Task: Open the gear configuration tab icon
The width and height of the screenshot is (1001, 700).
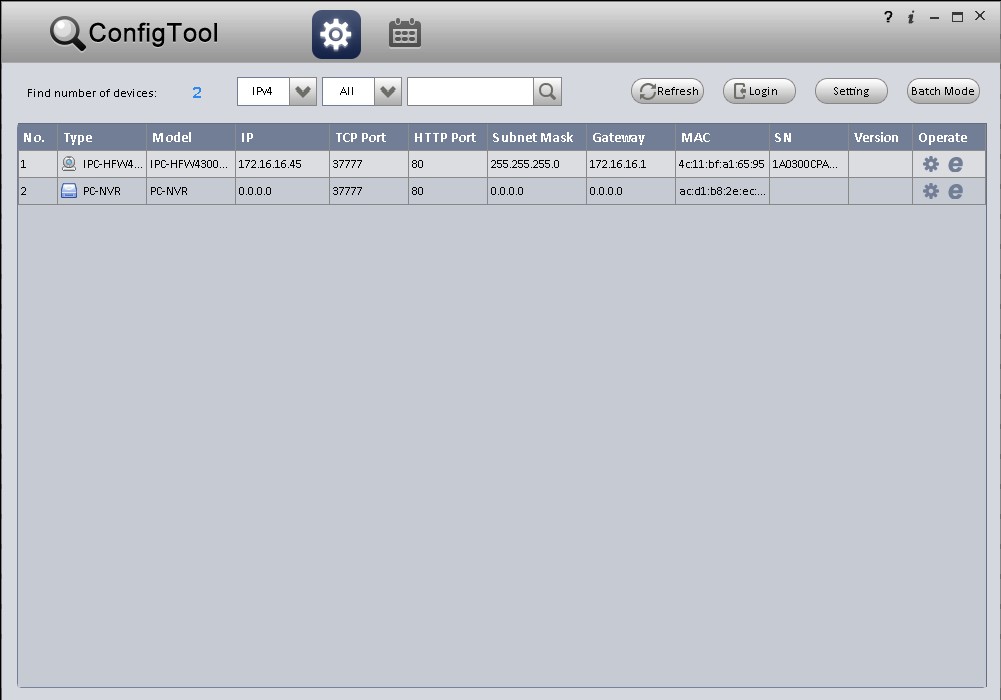Action: point(336,34)
